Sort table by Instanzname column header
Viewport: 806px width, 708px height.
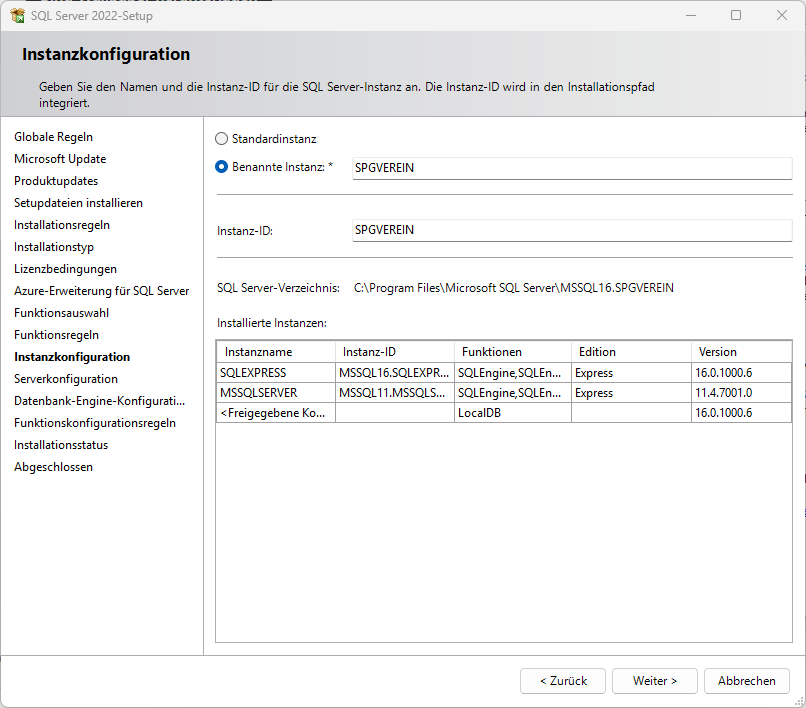(276, 352)
